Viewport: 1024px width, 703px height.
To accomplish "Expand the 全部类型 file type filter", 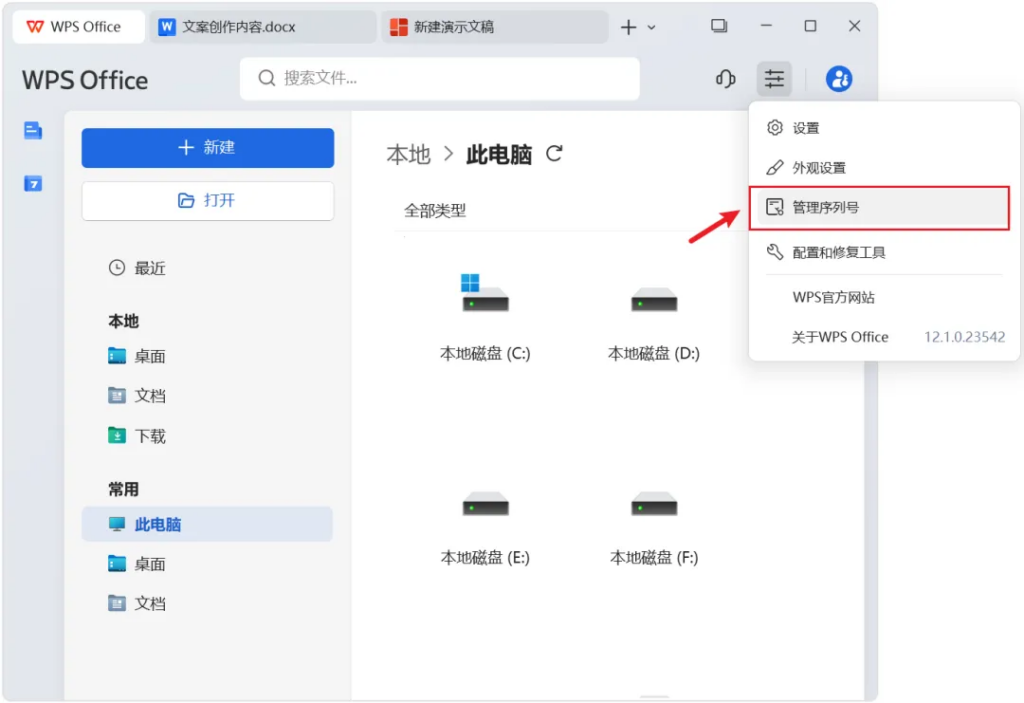I will 435,211.
